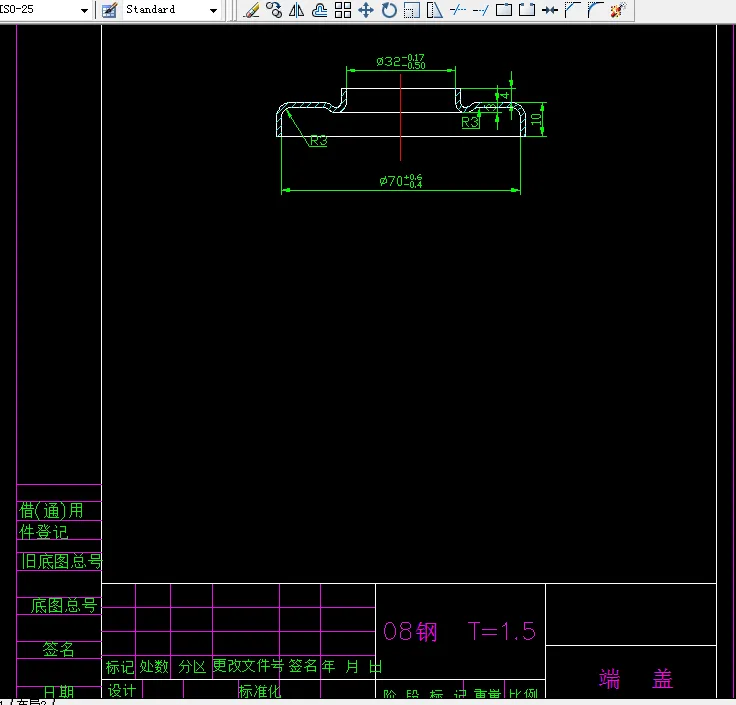Select the red vertical centerline
Image resolution: width=736 pixels, height=705 pixels.
click(x=400, y=117)
